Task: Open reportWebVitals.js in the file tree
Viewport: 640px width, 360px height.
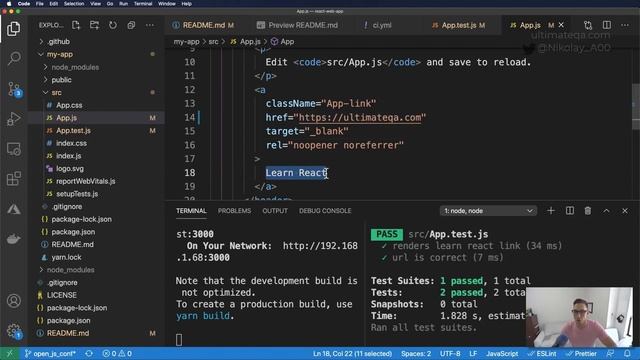Action: pyautogui.click(x=86, y=181)
